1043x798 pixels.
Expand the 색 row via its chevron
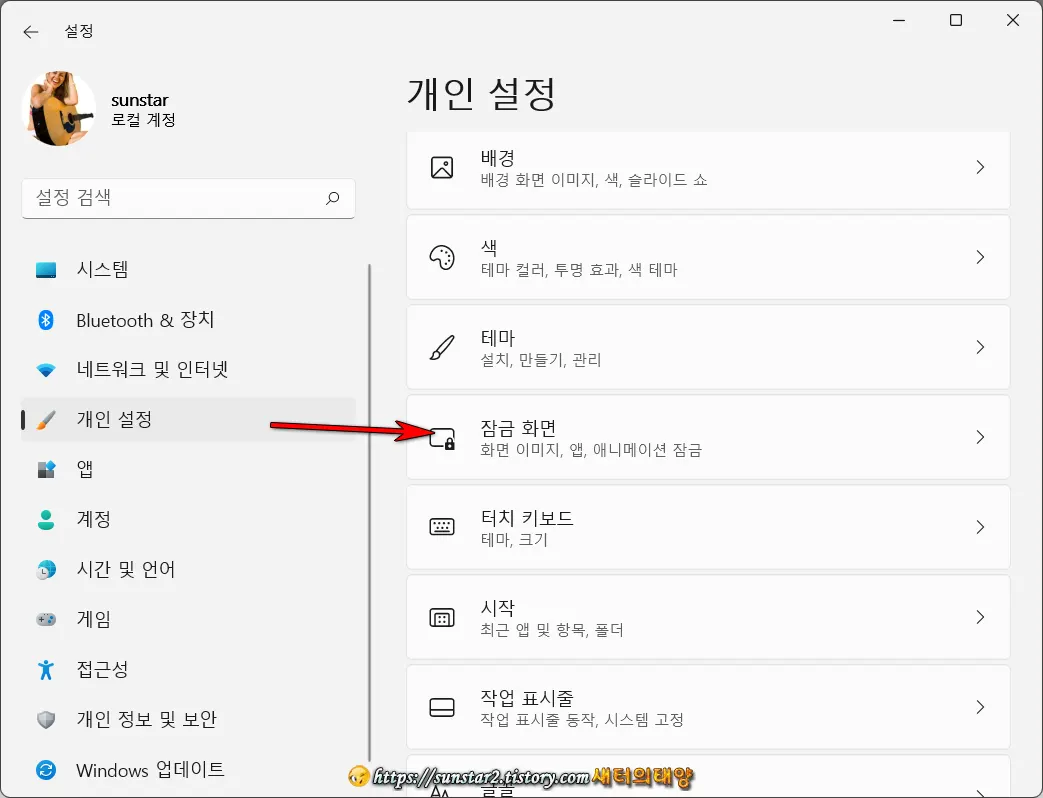(979, 258)
